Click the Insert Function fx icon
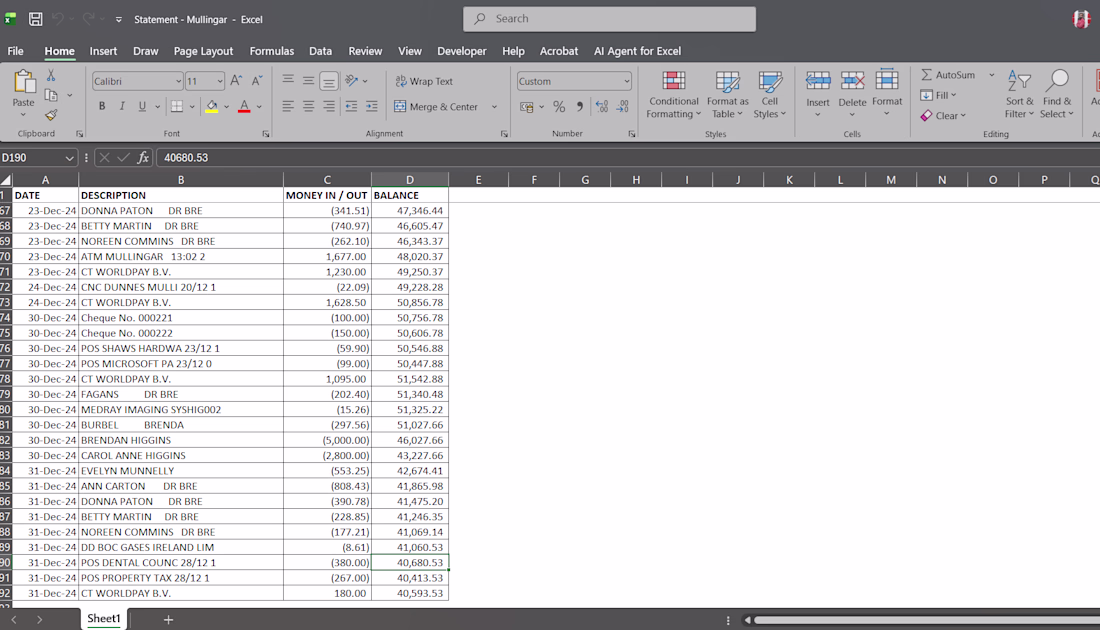1100x630 pixels. [143, 158]
